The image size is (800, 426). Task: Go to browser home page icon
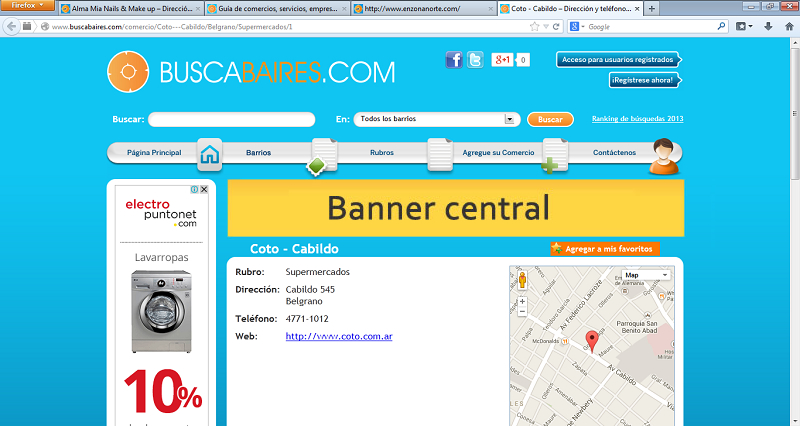789,27
